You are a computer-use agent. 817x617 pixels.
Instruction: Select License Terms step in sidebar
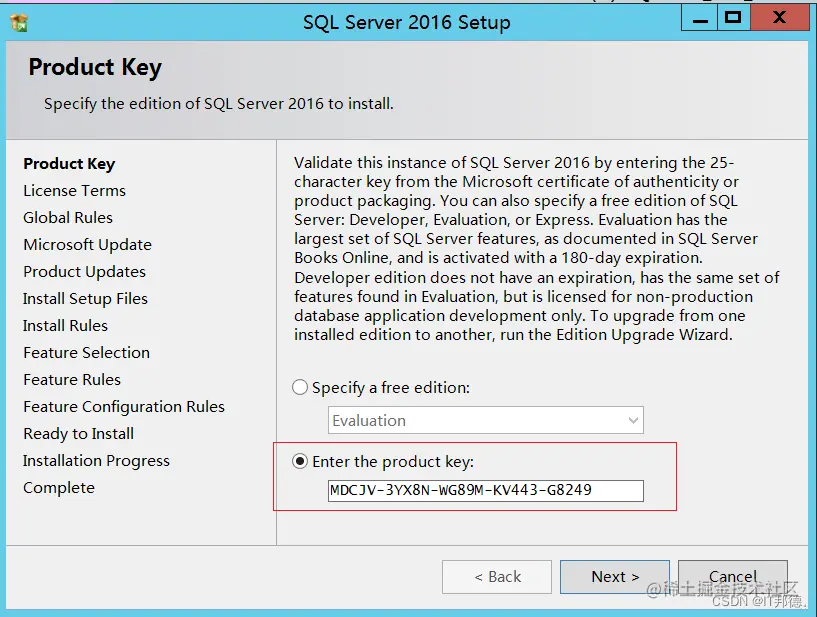75,191
